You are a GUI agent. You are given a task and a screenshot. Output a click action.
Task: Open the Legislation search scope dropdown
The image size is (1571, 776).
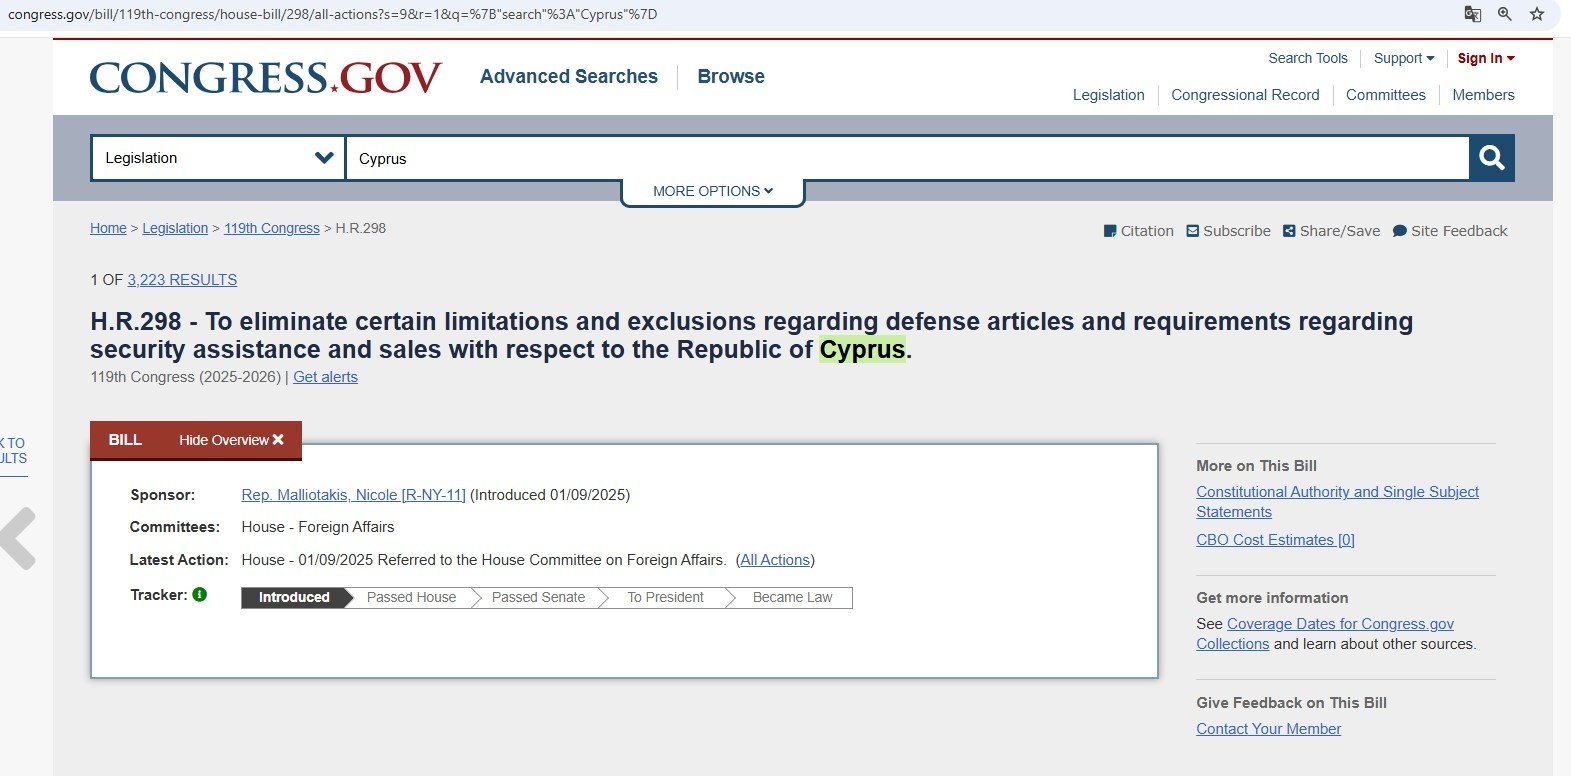click(x=218, y=158)
